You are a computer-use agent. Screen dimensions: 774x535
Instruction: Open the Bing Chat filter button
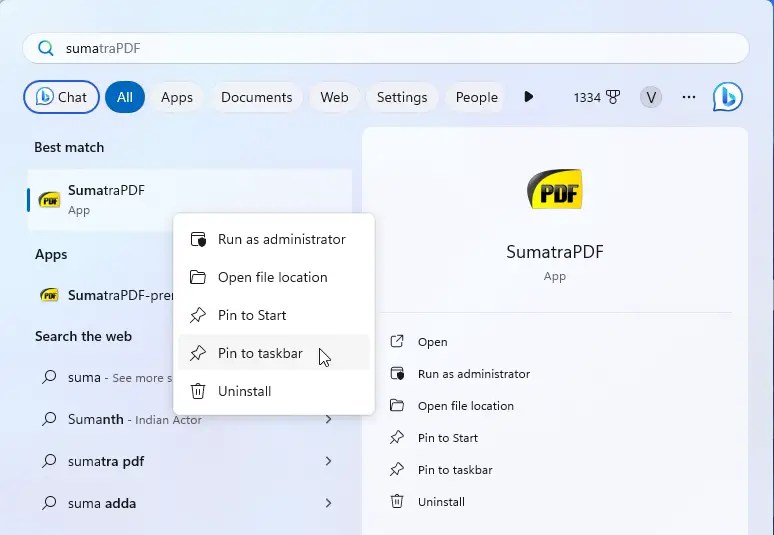[61, 97]
